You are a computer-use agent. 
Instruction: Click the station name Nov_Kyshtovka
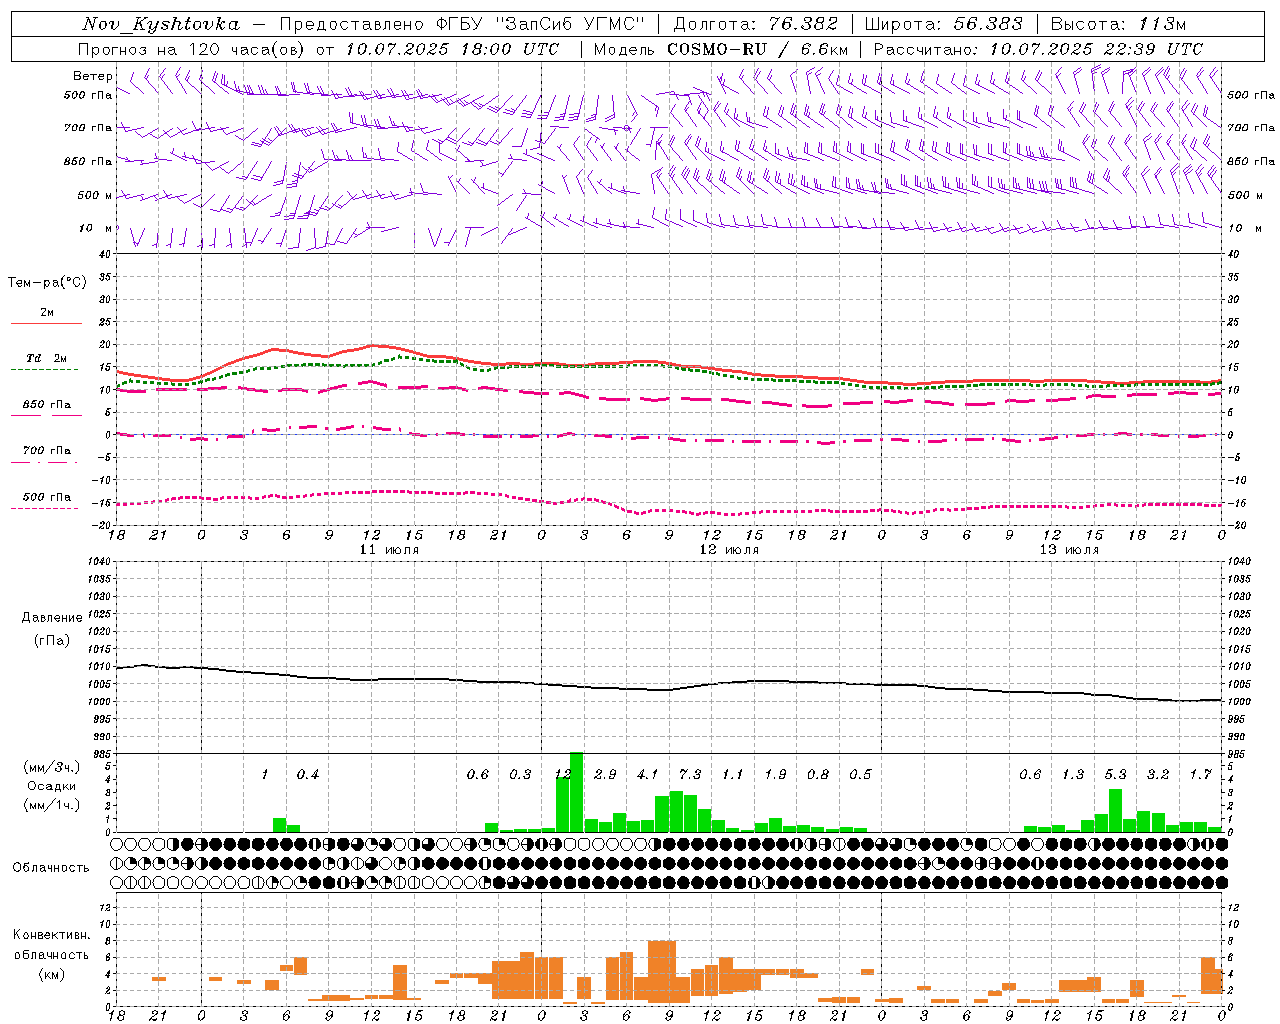161,24
